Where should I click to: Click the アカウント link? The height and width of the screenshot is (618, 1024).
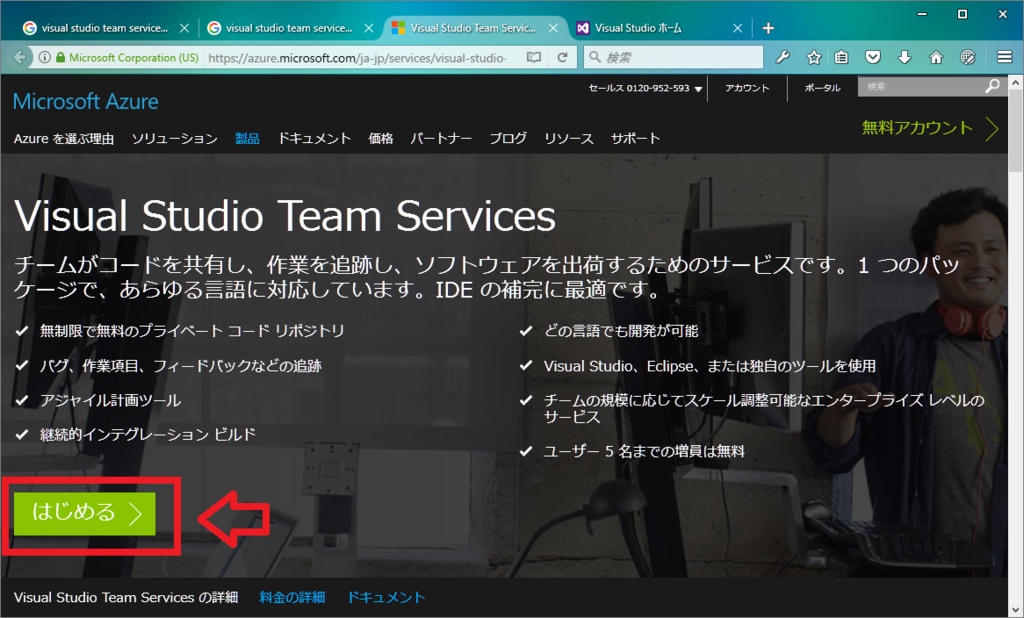coord(747,88)
